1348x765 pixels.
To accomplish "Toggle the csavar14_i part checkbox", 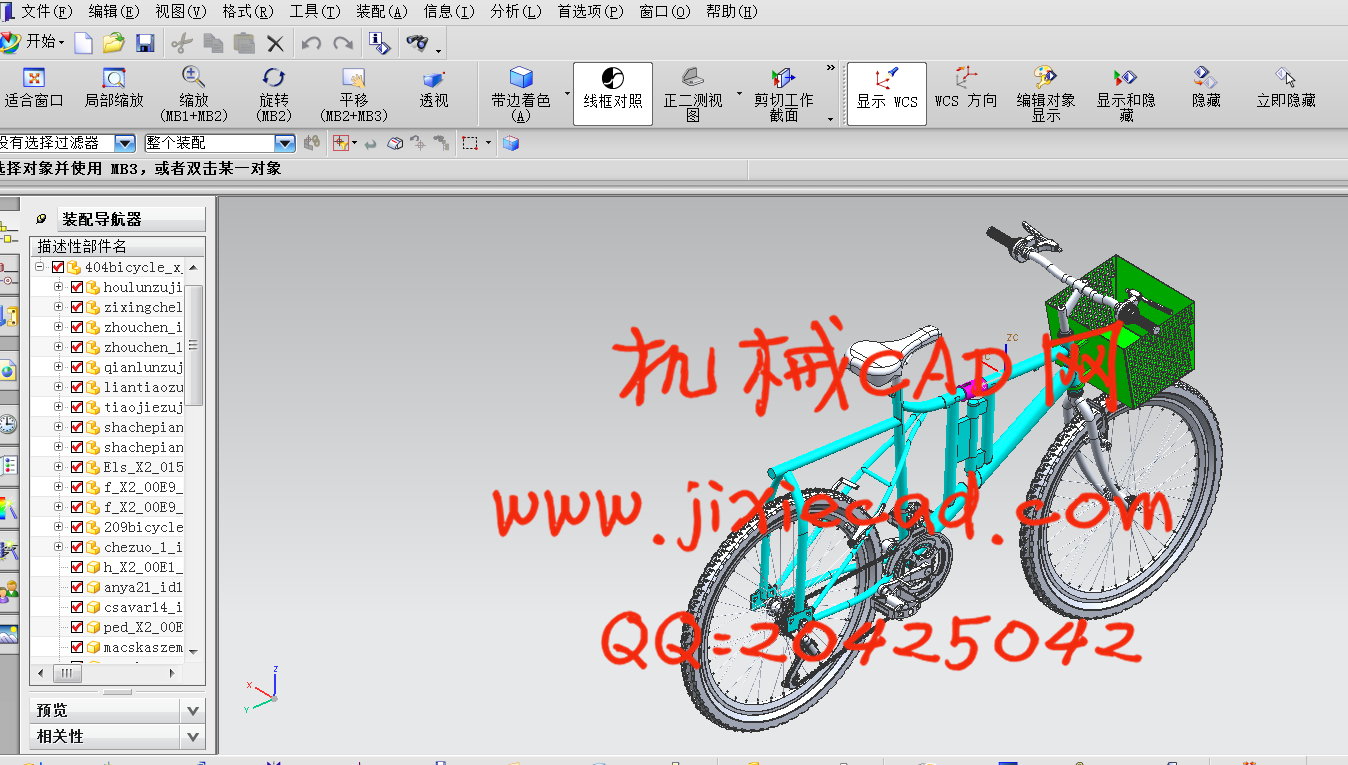I will click(x=77, y=607).
